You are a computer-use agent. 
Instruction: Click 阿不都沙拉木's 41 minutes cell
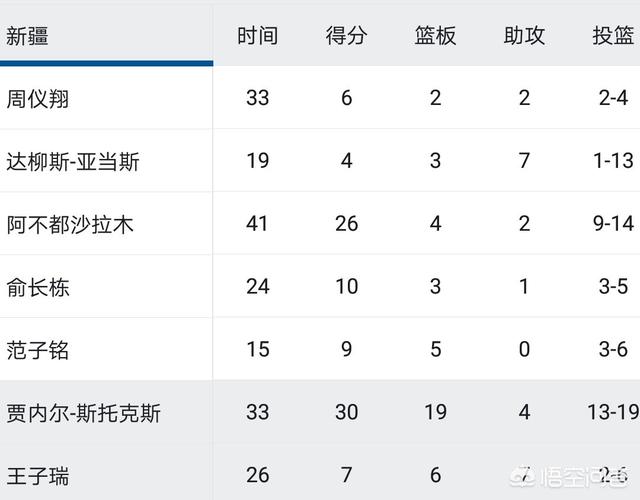click(x=257, y=224)
